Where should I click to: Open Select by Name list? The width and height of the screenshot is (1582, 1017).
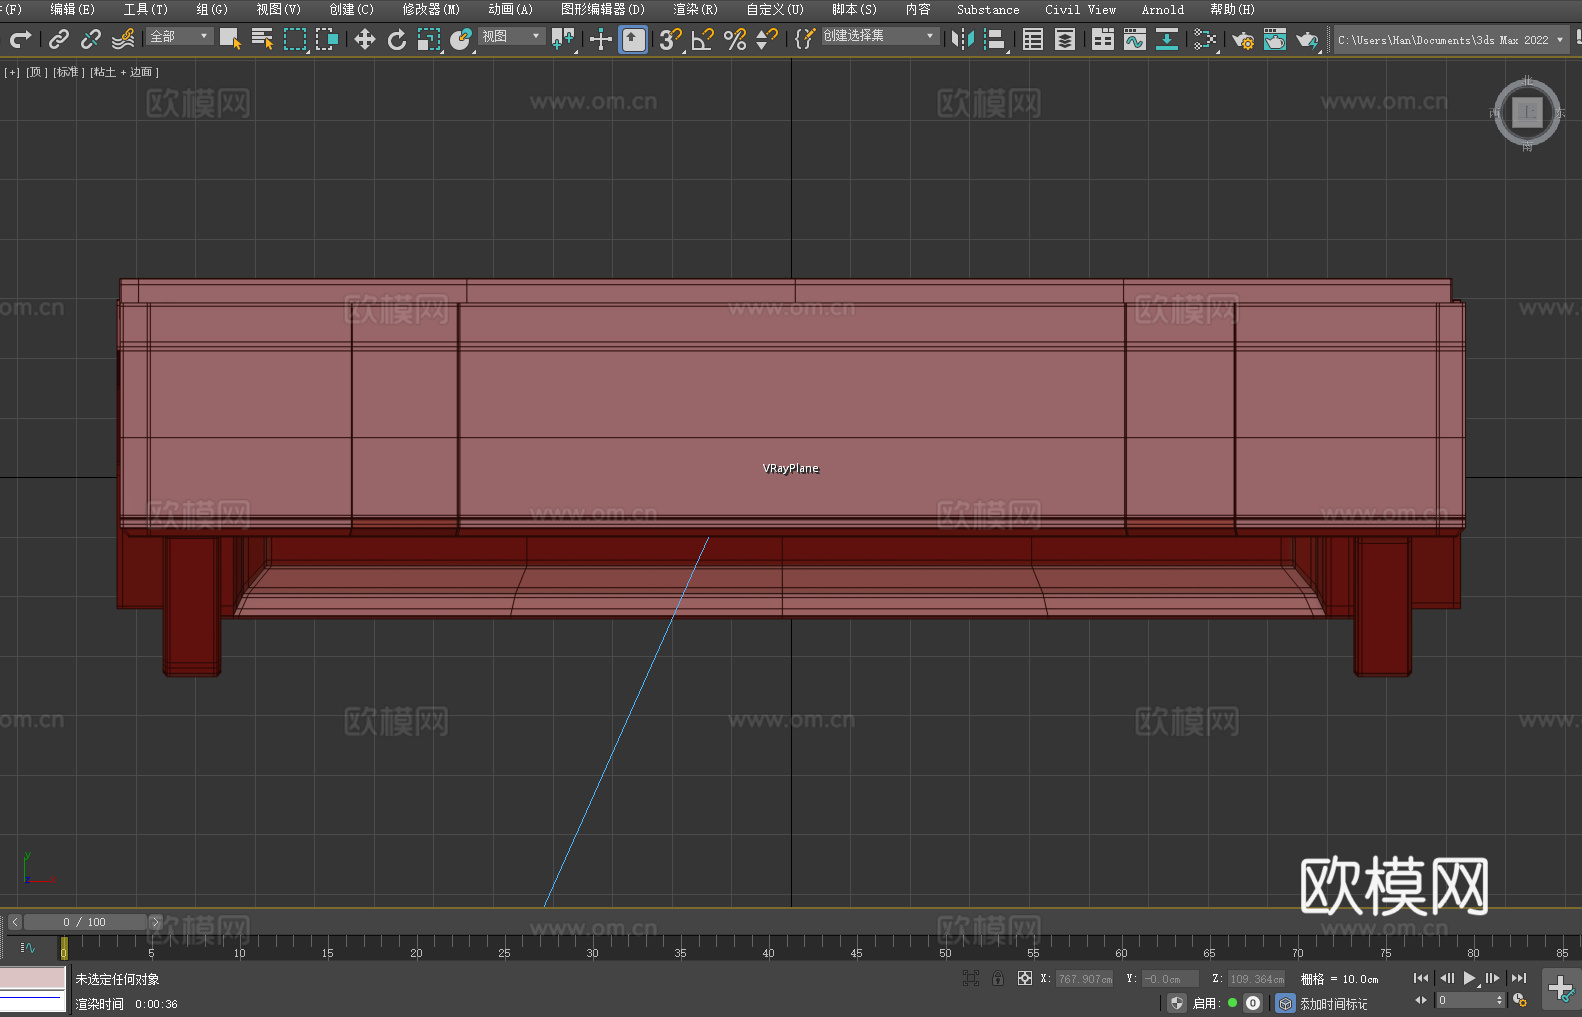point(262,39)
